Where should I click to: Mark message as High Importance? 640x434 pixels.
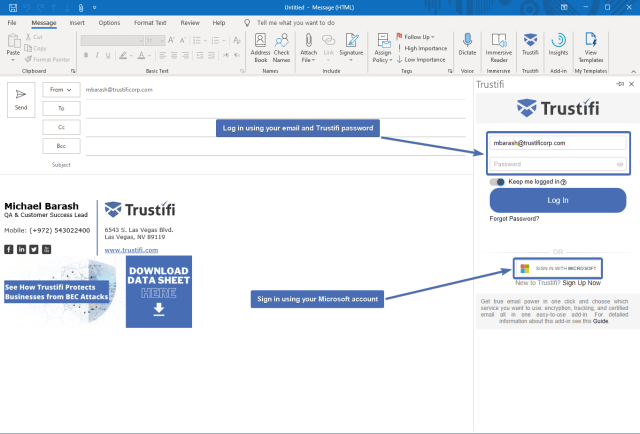pos(422,48)
